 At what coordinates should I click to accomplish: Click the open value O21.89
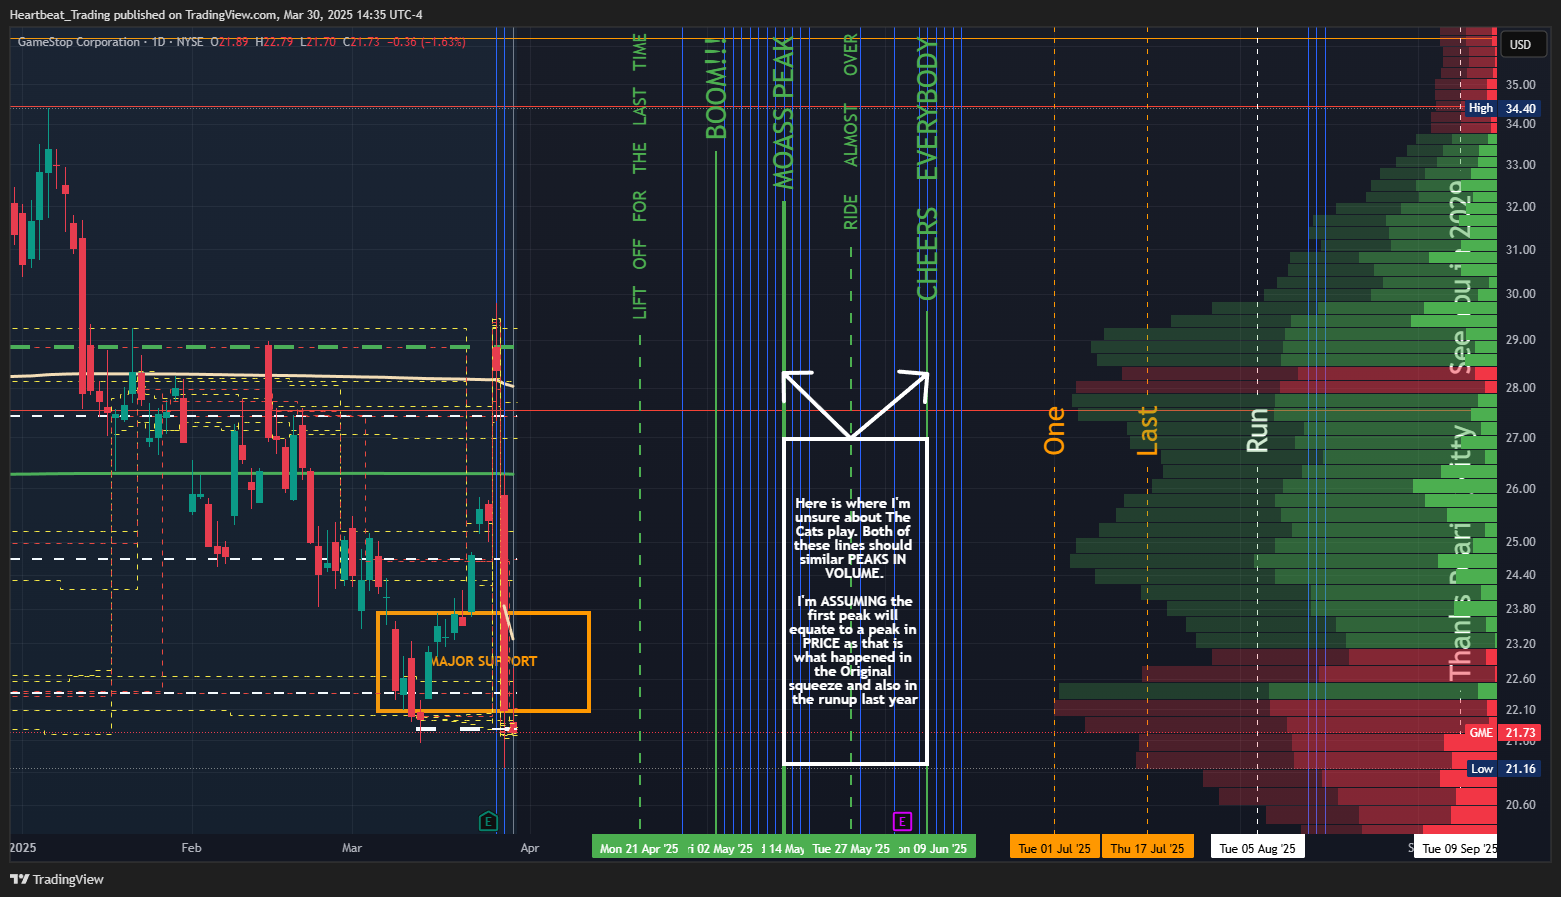pos(229,42)
